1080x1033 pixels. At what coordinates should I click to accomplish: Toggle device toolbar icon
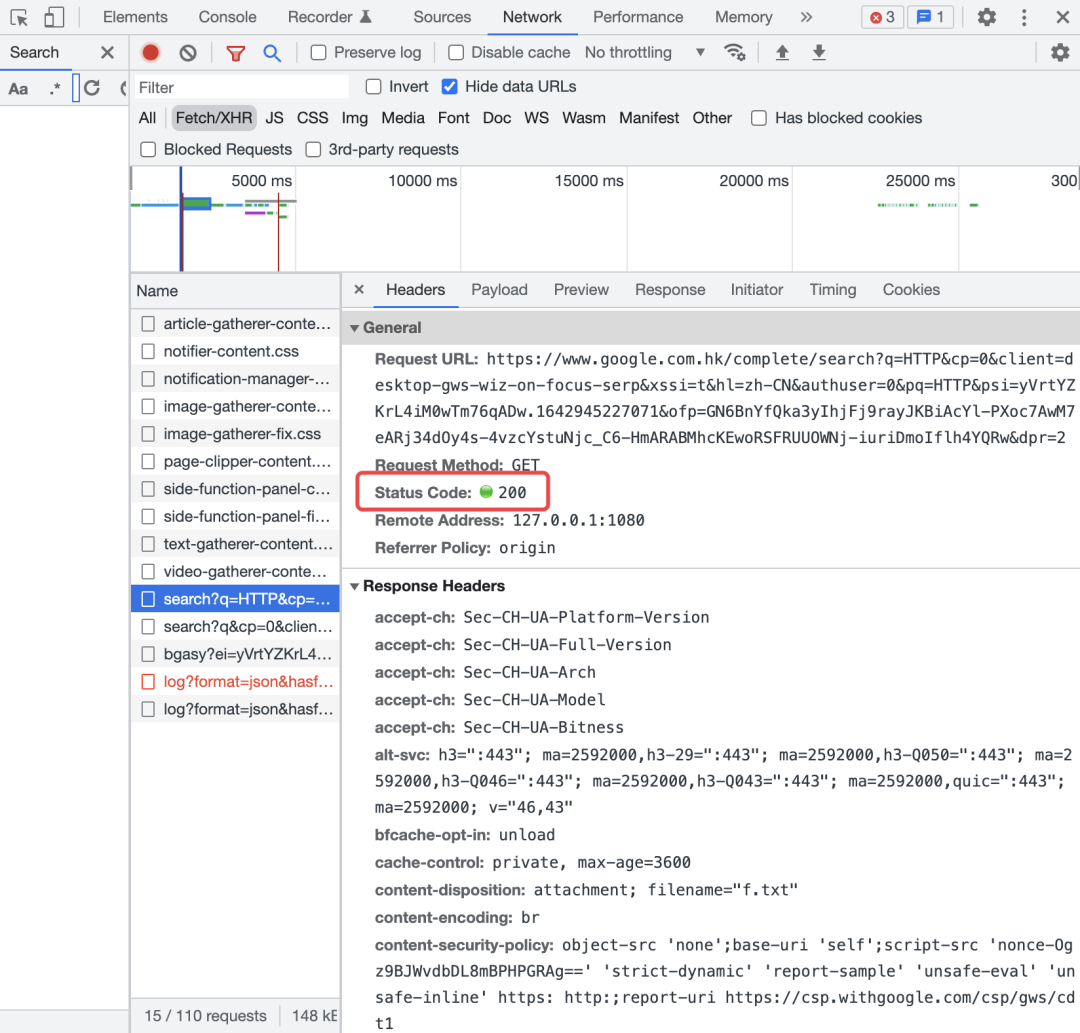(54, 17)
